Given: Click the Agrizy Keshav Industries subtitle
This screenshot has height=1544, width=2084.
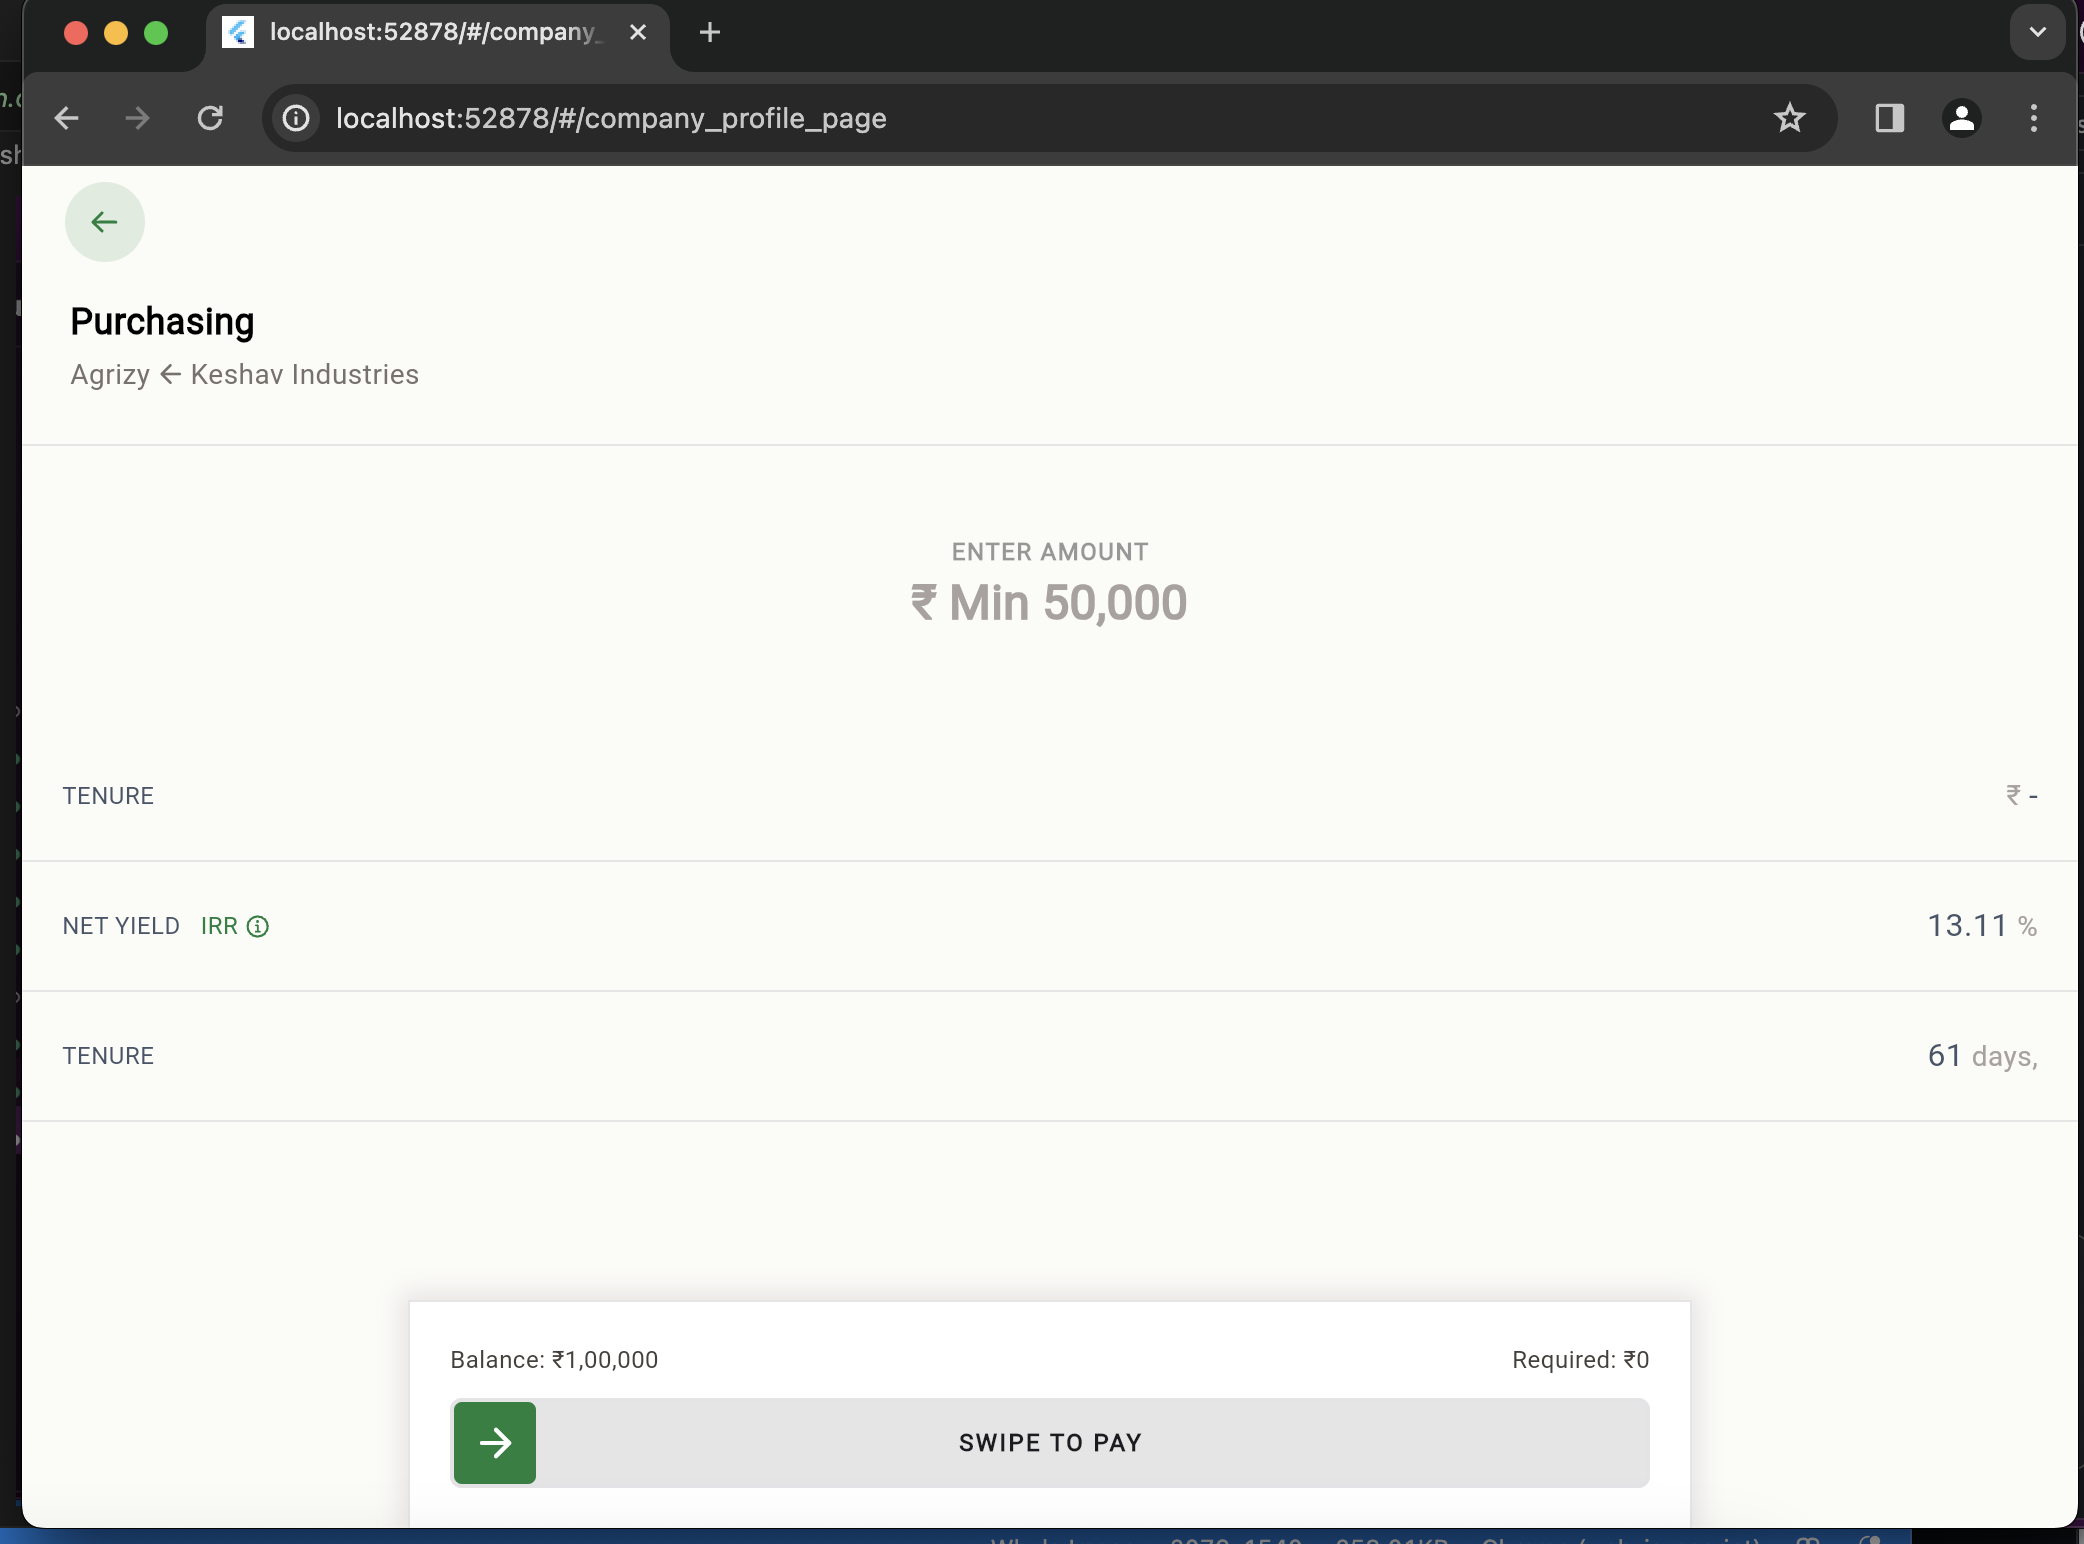Looking at the screenshot, I should point(244,374).
